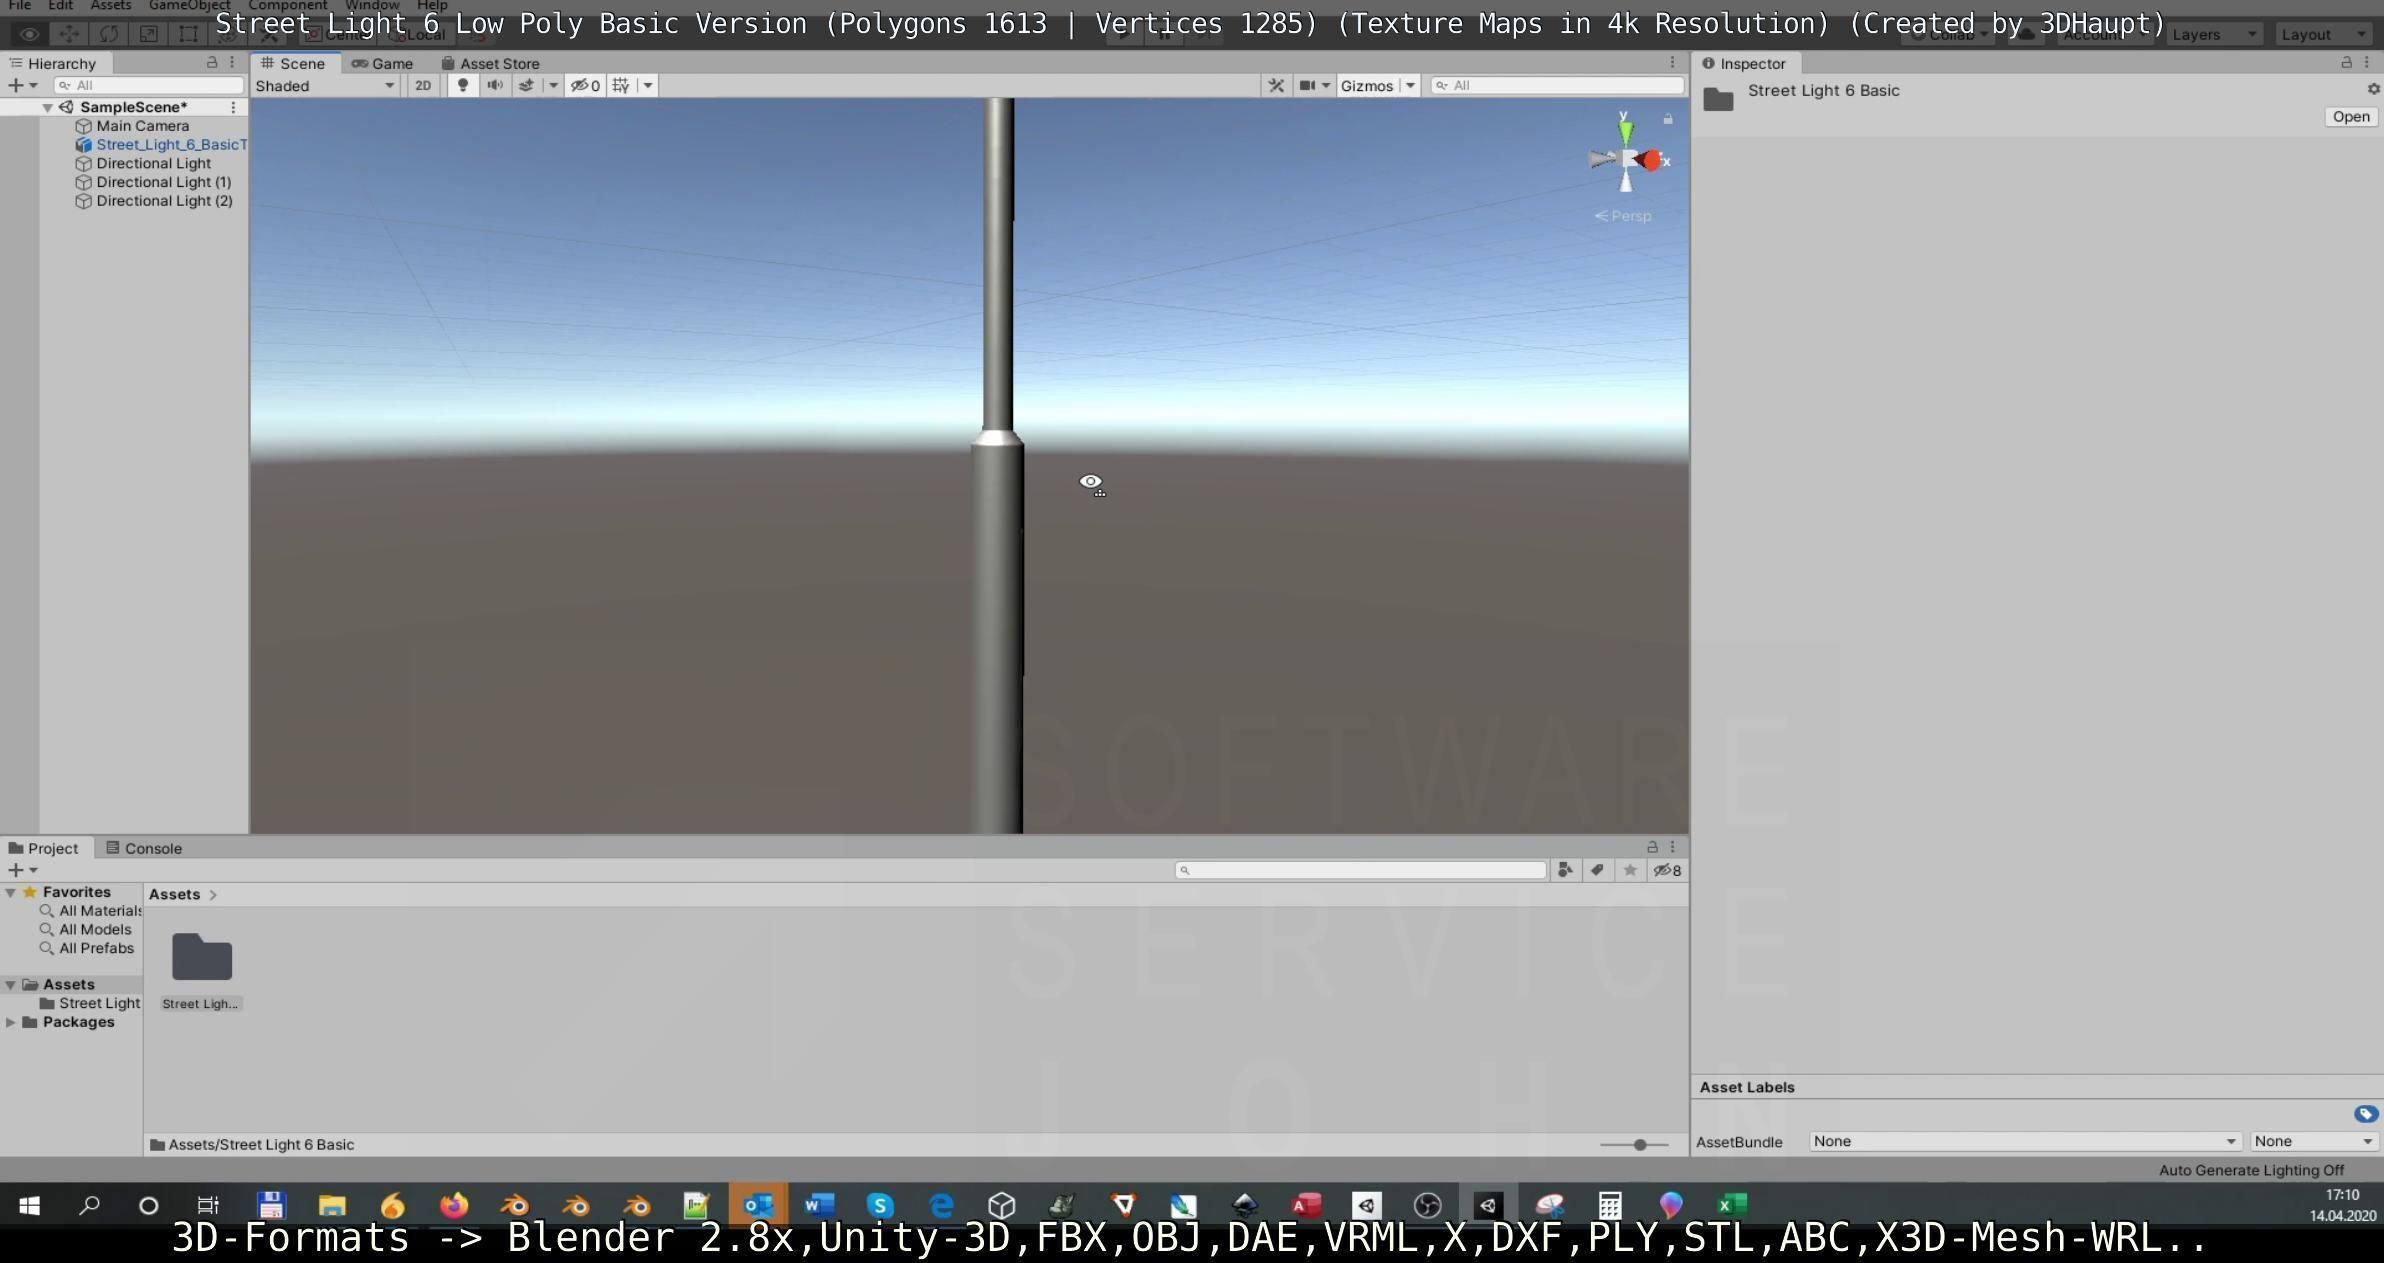Click the green Y axis gizmo cone
2384x1263 pixels.
click(1626, 132)
